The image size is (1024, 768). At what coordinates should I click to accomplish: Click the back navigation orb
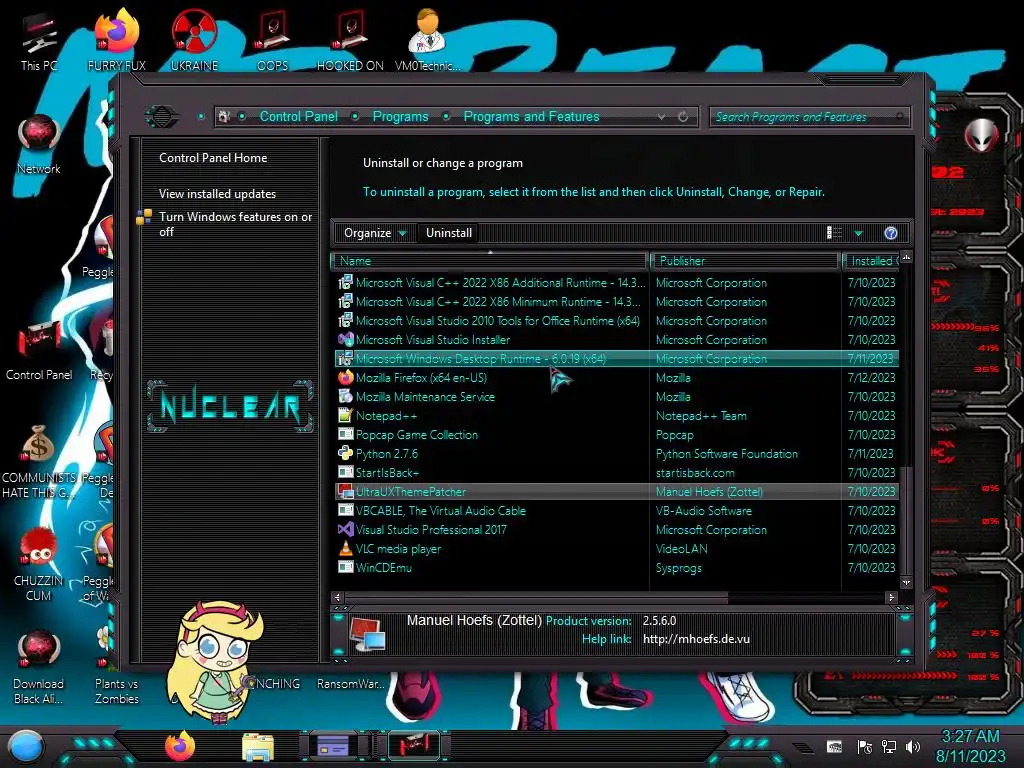(x=161, y=116)
